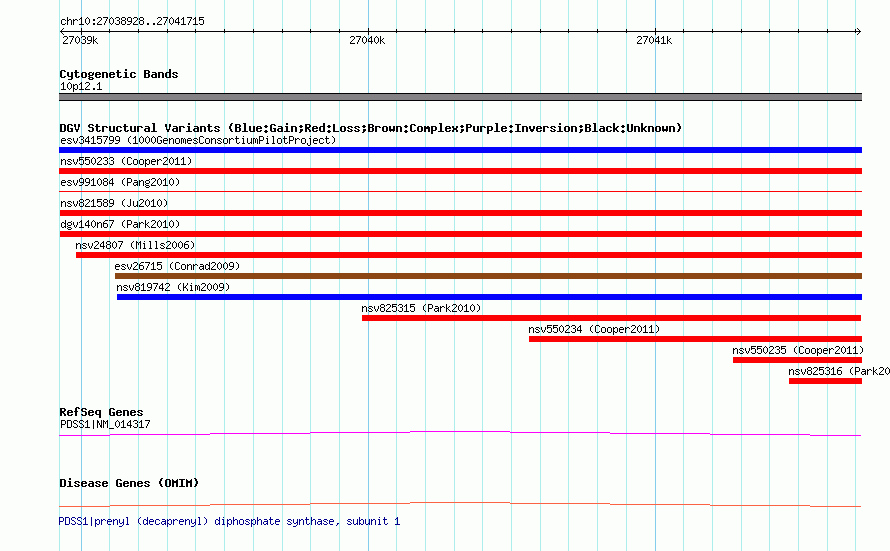
Task: Click the nsv821589 red loss bar
Action: point(460,213)
